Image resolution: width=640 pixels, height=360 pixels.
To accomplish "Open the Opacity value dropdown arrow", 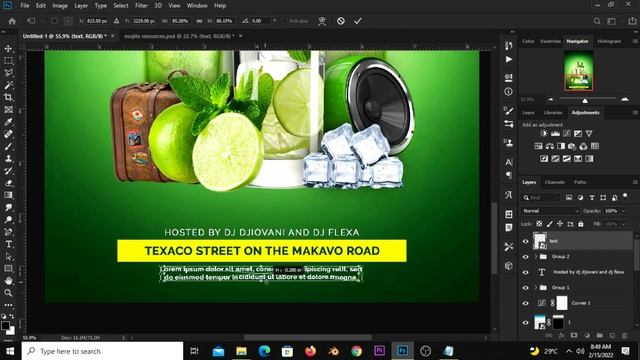I will tap(623, 211).
